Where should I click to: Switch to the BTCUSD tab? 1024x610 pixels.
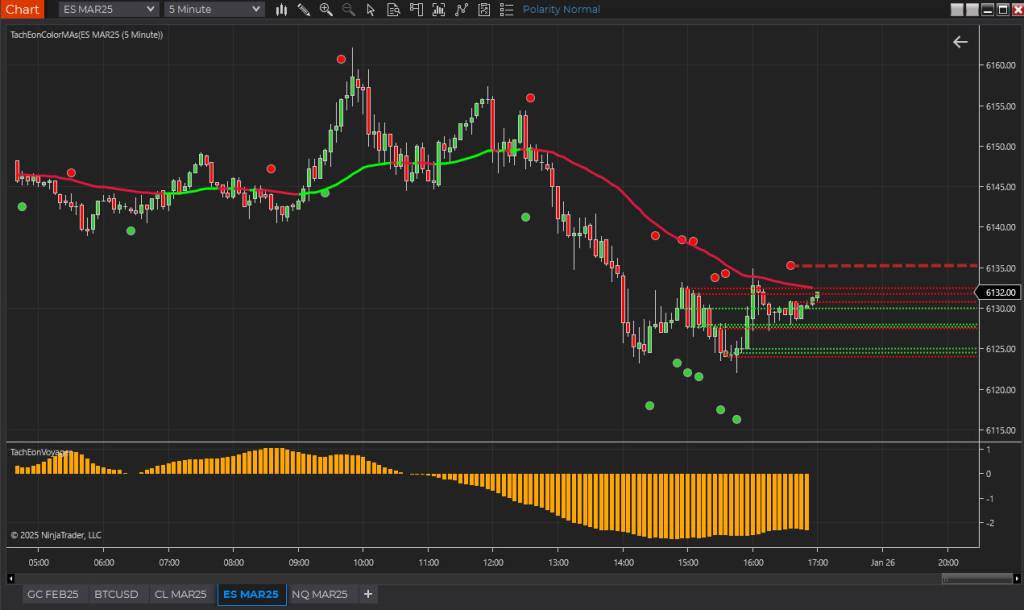tap(116, 594)
